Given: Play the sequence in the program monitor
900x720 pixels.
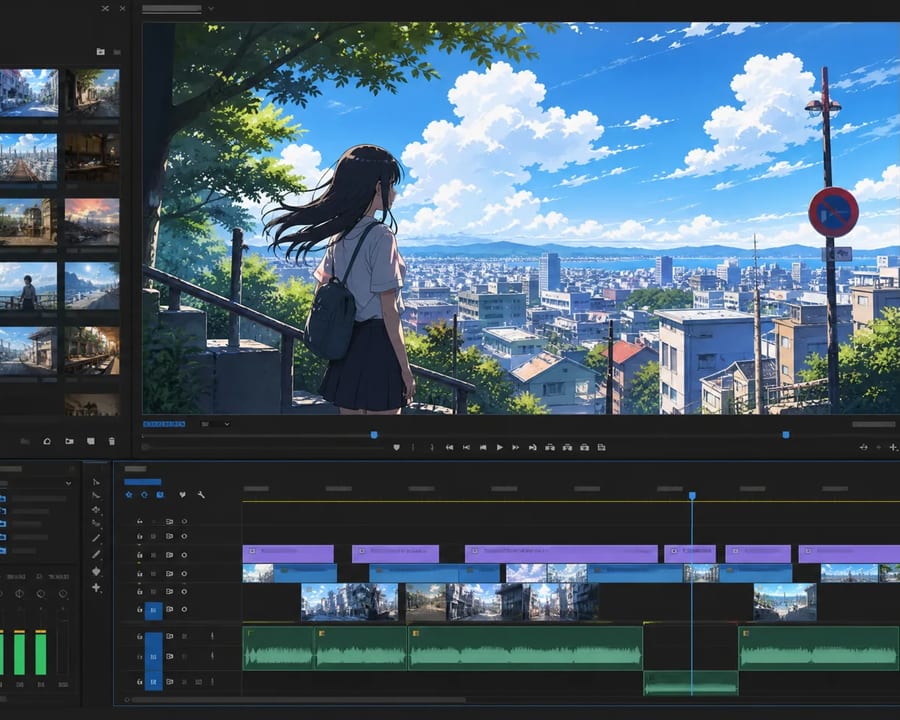Looking at the screenshot, I should coord(499,447).
